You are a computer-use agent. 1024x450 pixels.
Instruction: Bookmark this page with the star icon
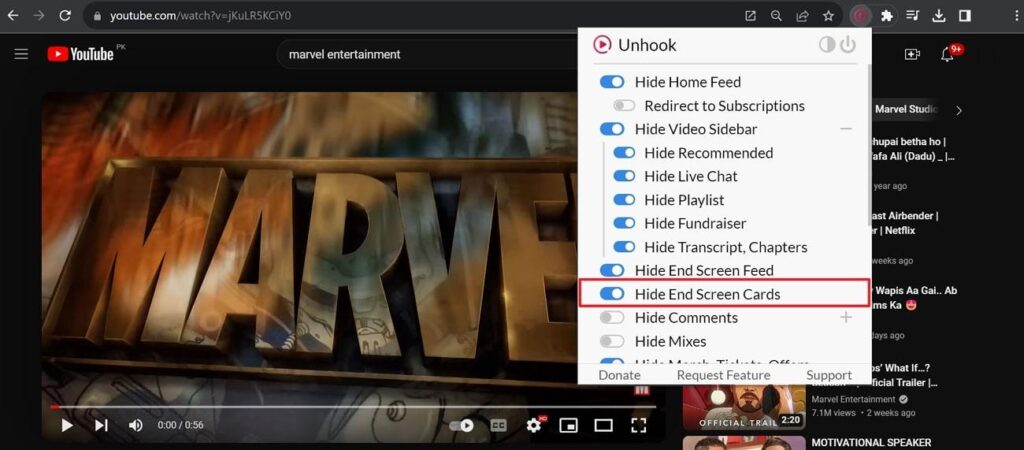pyautogui.click(x=828, y=16)
